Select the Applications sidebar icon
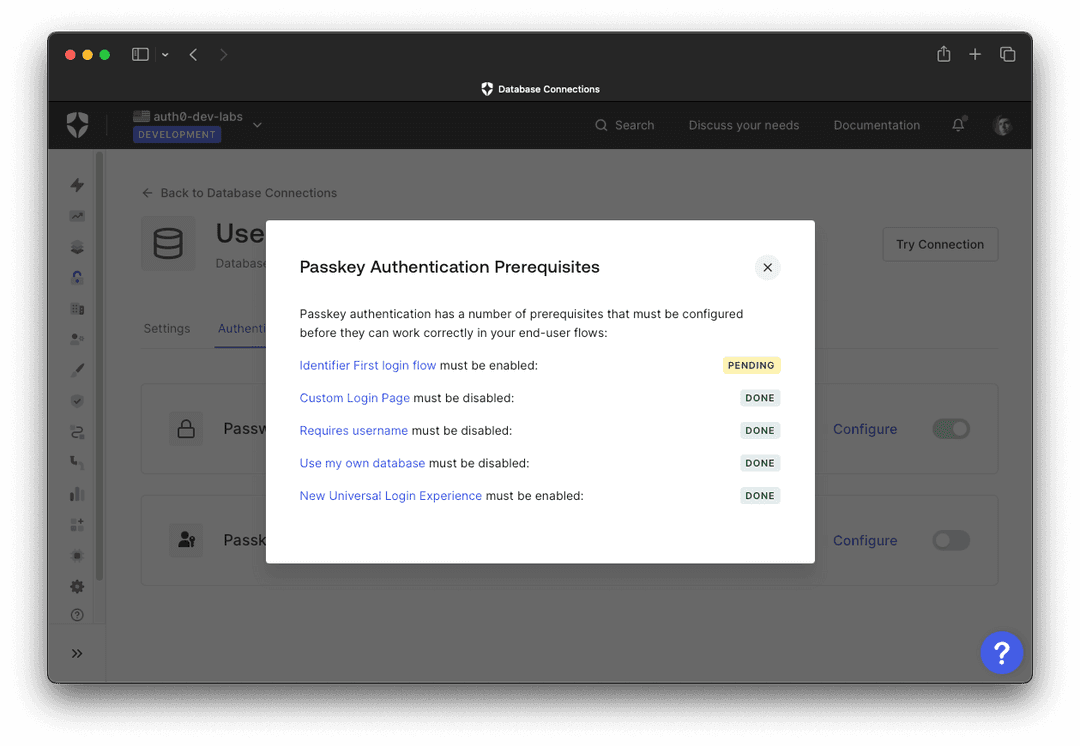Image resolution: width=1080 pixels, height=746 pixels. [77, 246]
